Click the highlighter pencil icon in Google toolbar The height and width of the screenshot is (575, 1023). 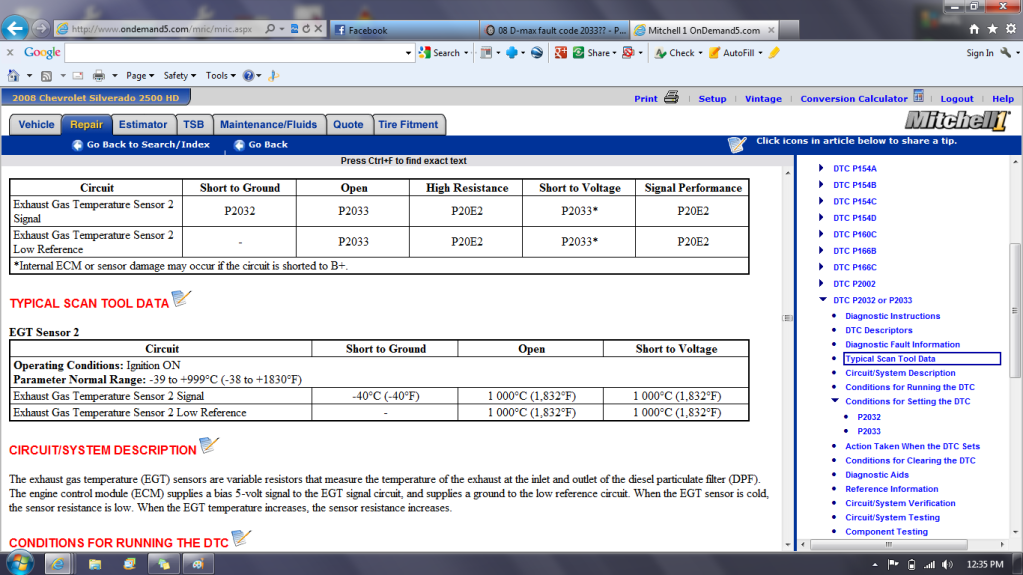[x=774, y=53]
